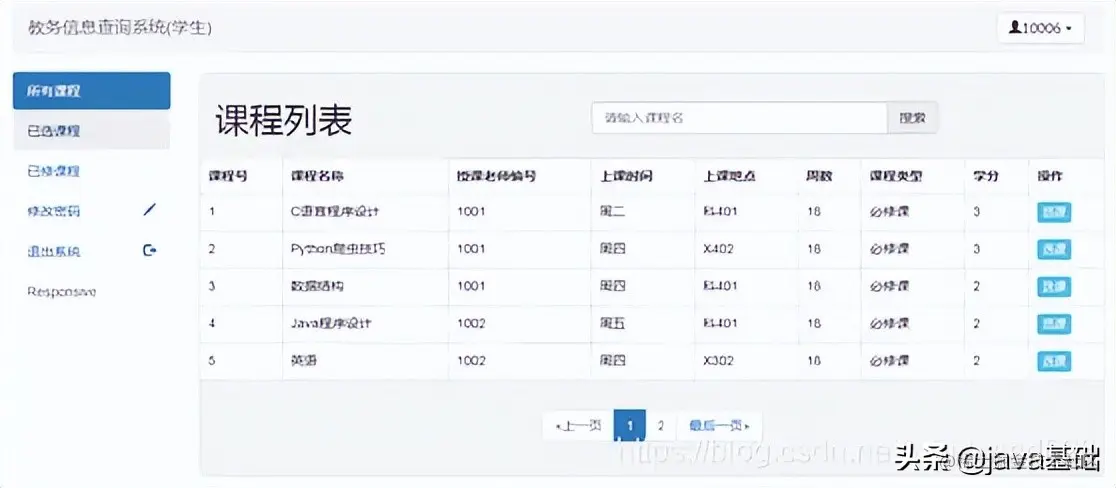The height and width of the screenshot is (488, 1116).
Task: Select page 1 in pagination
Action: coord(630,425)
